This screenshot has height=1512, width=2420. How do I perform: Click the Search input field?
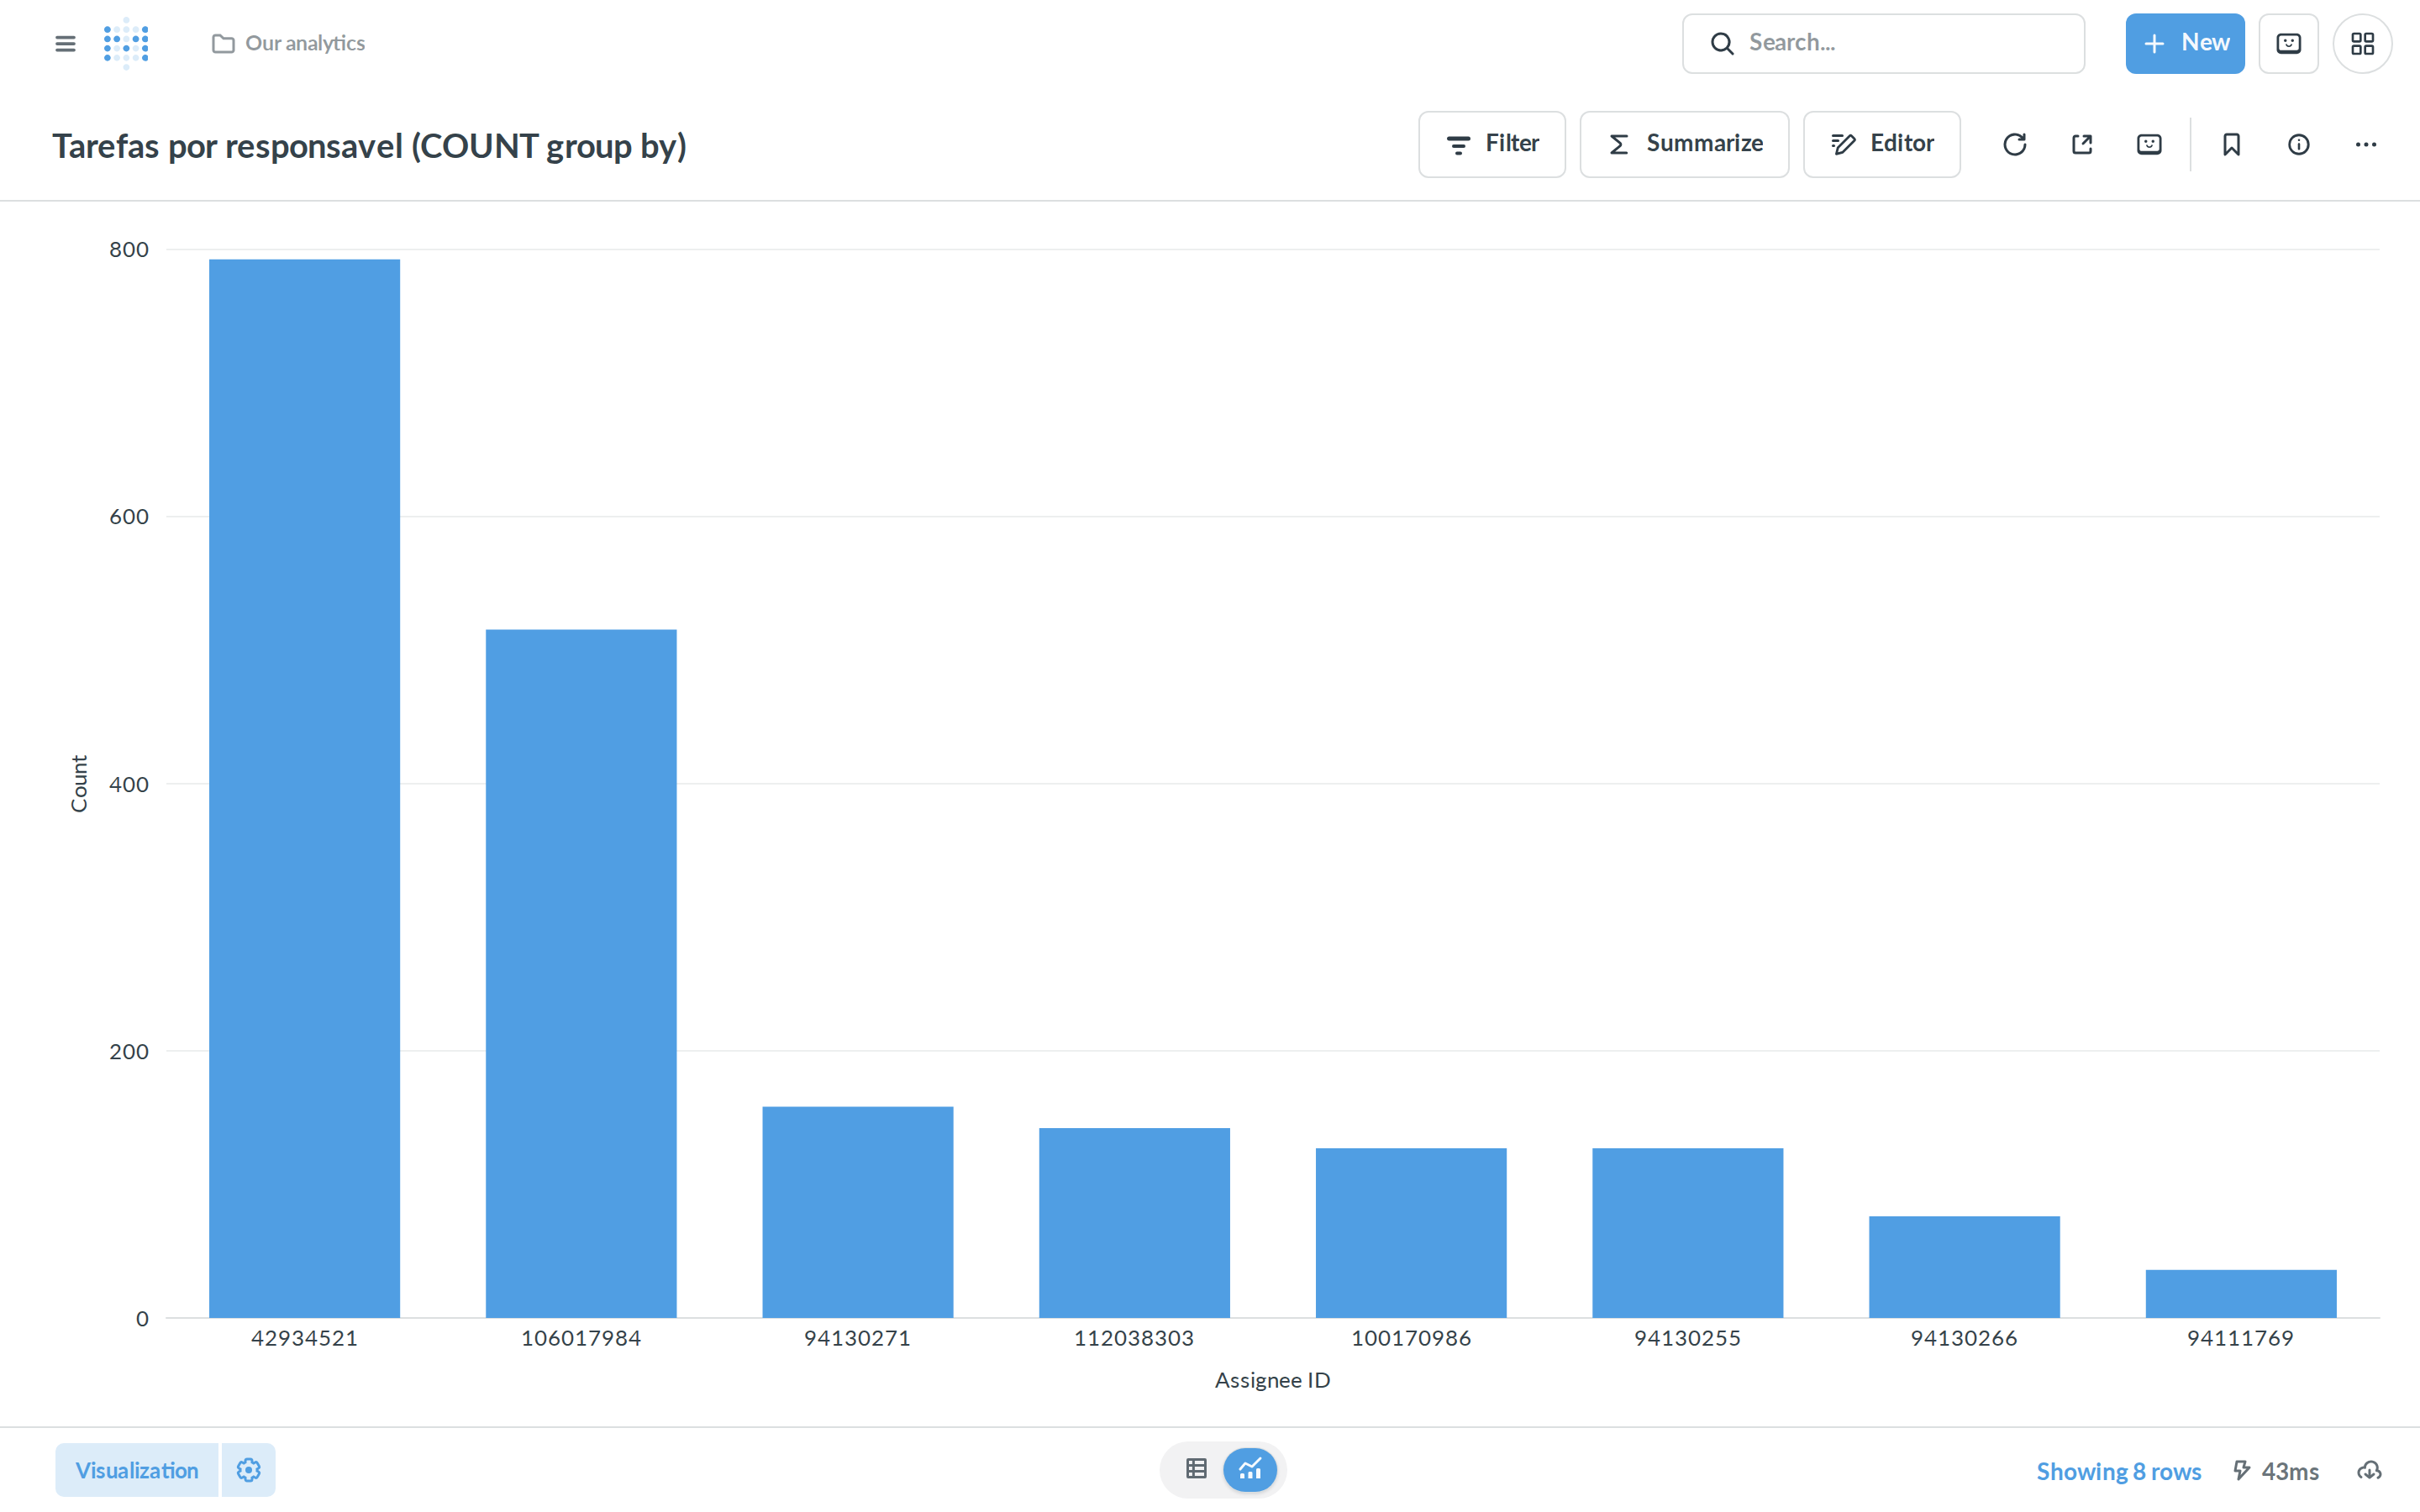(1883, 43)
